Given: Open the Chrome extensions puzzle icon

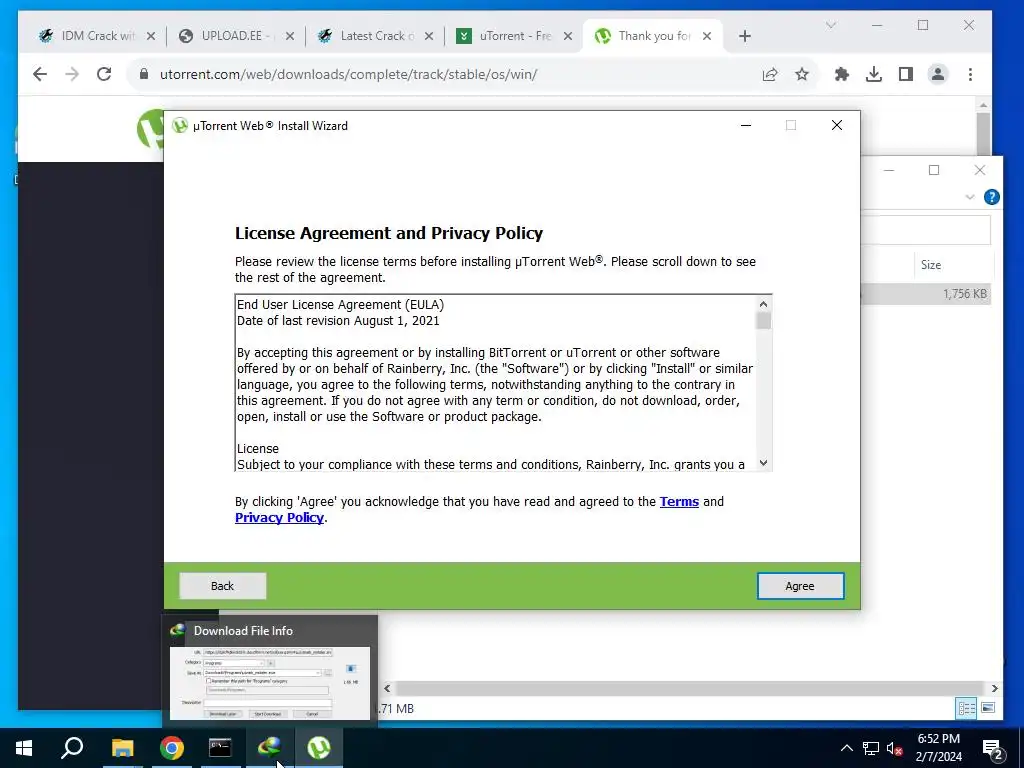Looking at the screenshot, I should click(x=842, y=74).
